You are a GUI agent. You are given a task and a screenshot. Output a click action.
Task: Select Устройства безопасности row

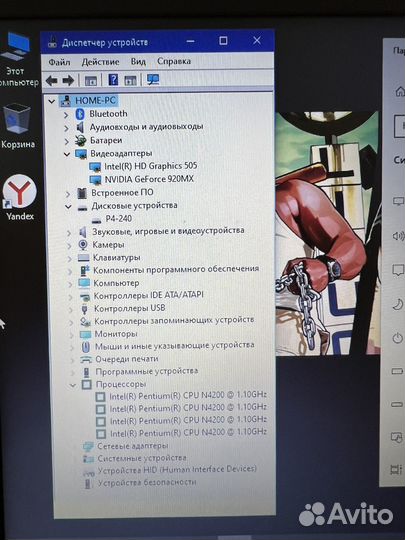tap(147, 483)
